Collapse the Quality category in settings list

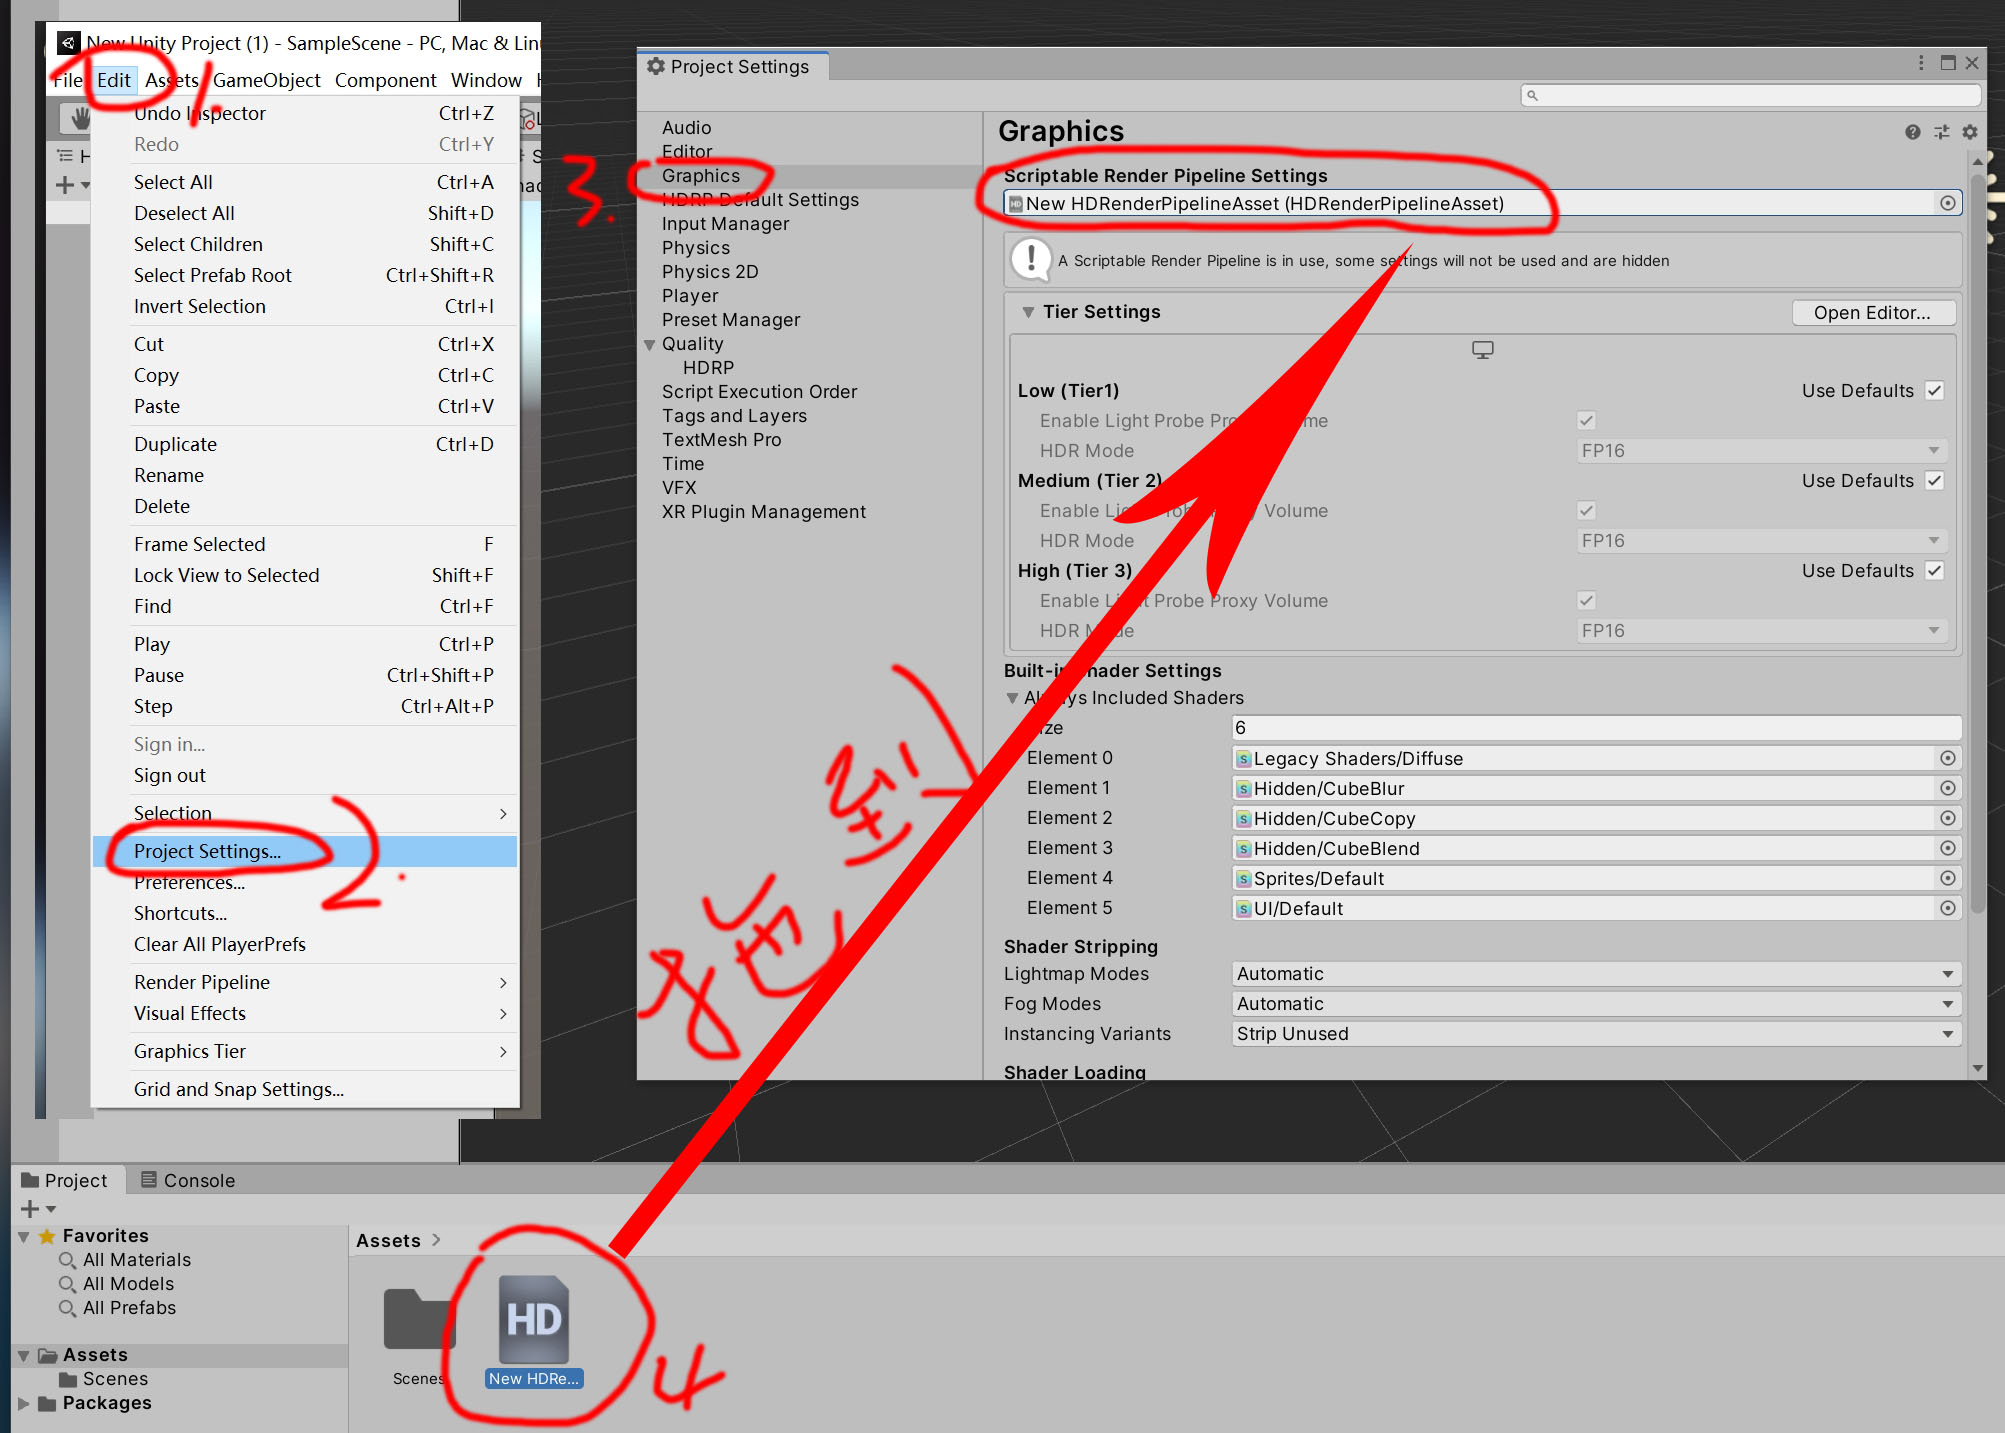[x=650, y=345]
